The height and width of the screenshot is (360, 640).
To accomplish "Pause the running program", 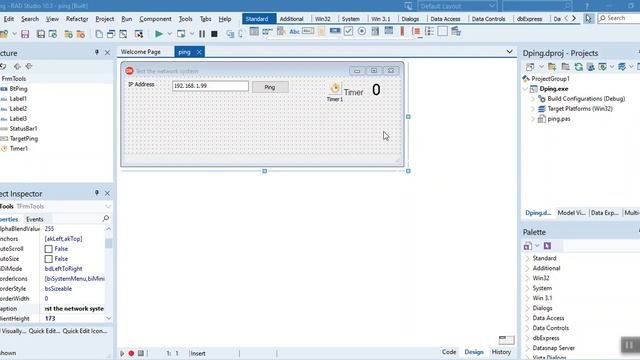I will (x=202, y=34).
